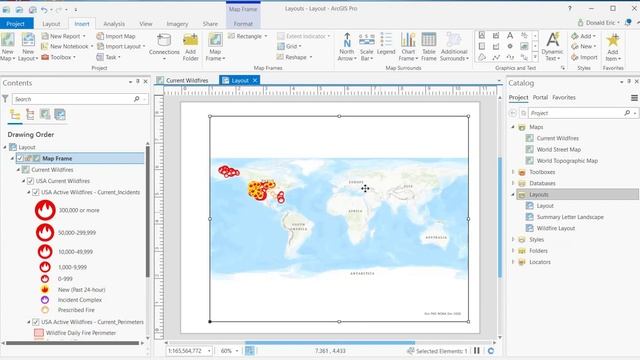
Task: Toggle Current_Incidents layer checkbox
Action: pyautogui.click(x=36, y=192)
